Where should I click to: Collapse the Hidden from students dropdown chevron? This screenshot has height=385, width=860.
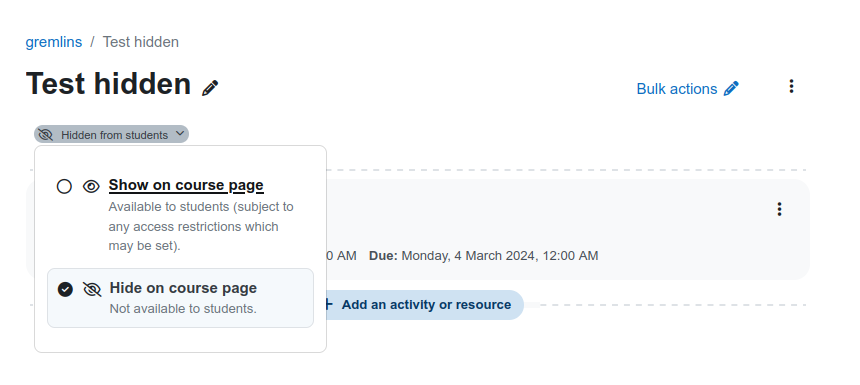179,134
